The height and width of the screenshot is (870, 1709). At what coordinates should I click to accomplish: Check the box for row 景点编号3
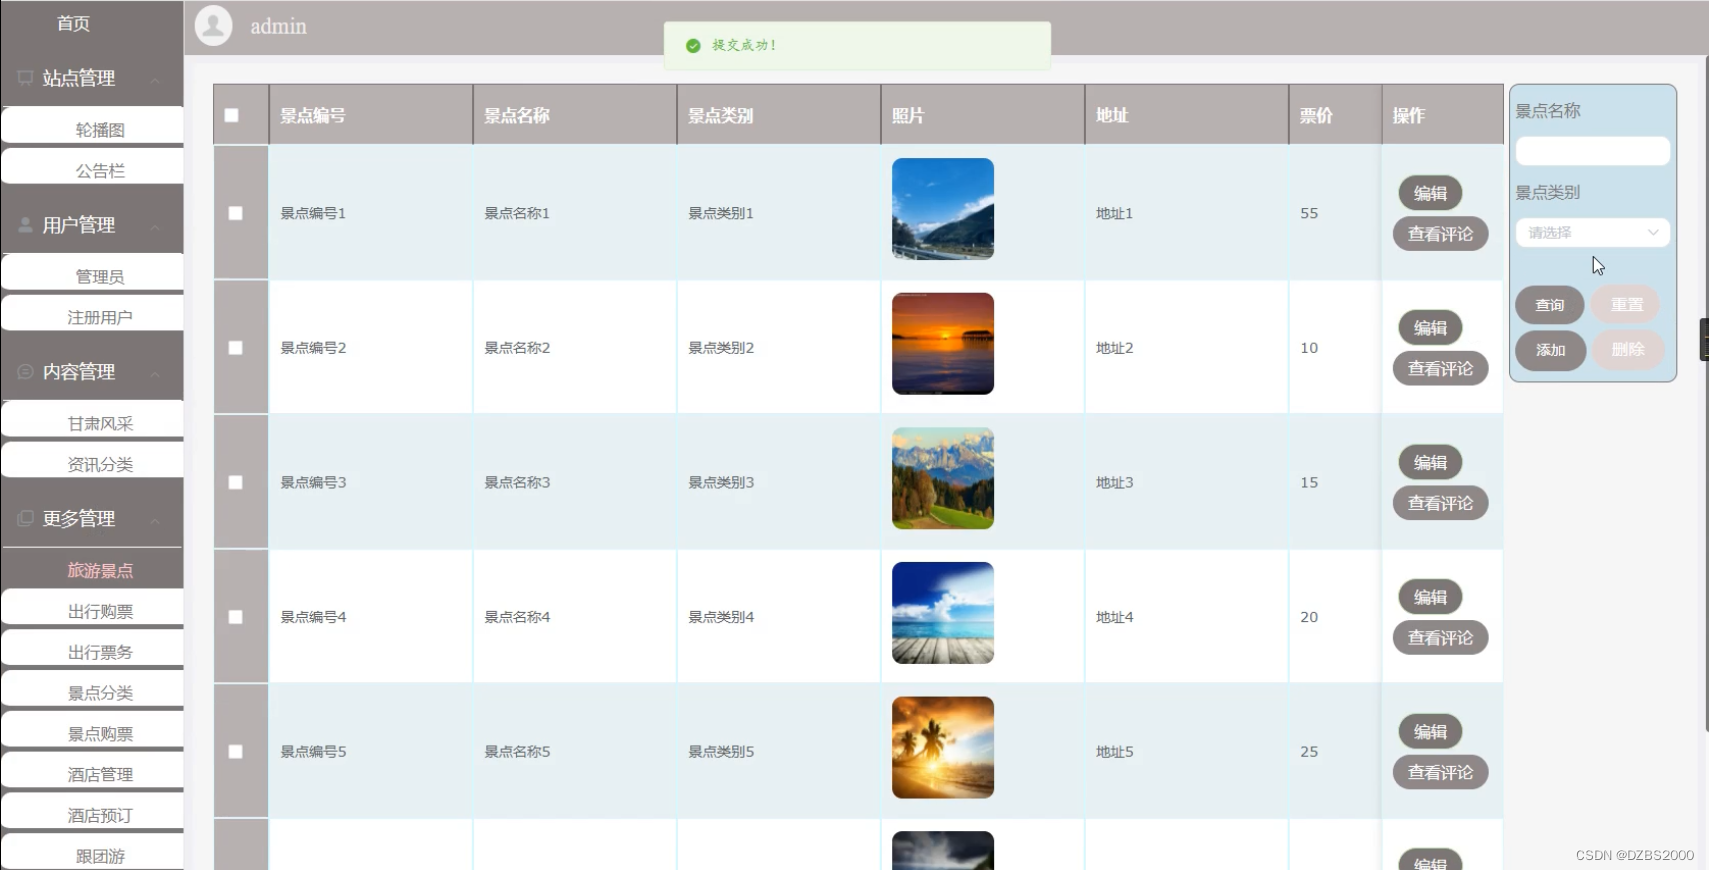coord(236,482)
